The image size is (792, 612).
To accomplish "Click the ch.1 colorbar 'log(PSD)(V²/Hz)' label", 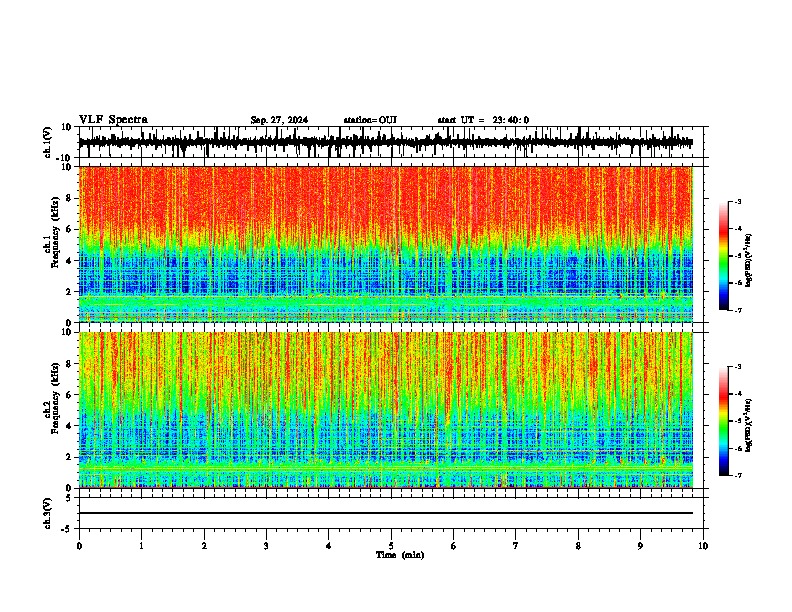I will click(x=749, y=260).
